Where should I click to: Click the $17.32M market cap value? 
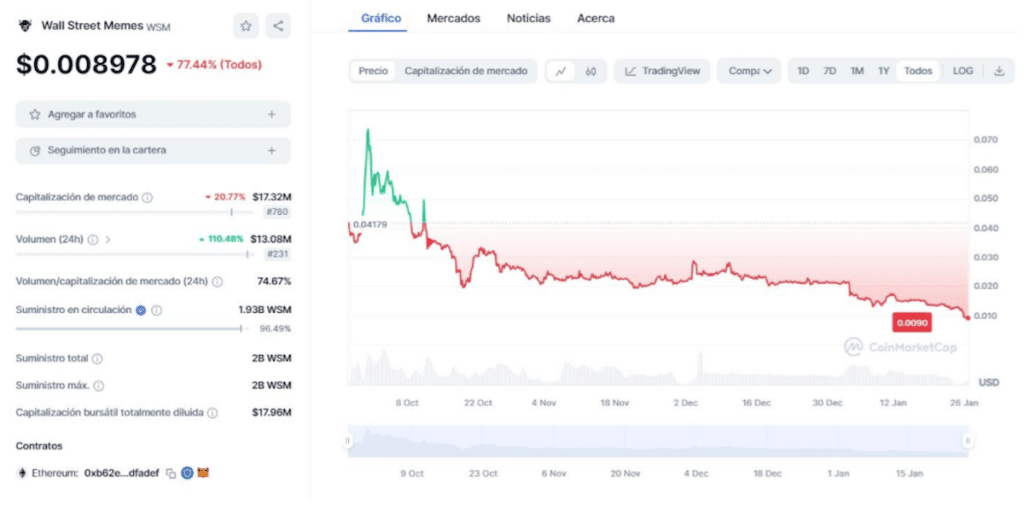272,197
